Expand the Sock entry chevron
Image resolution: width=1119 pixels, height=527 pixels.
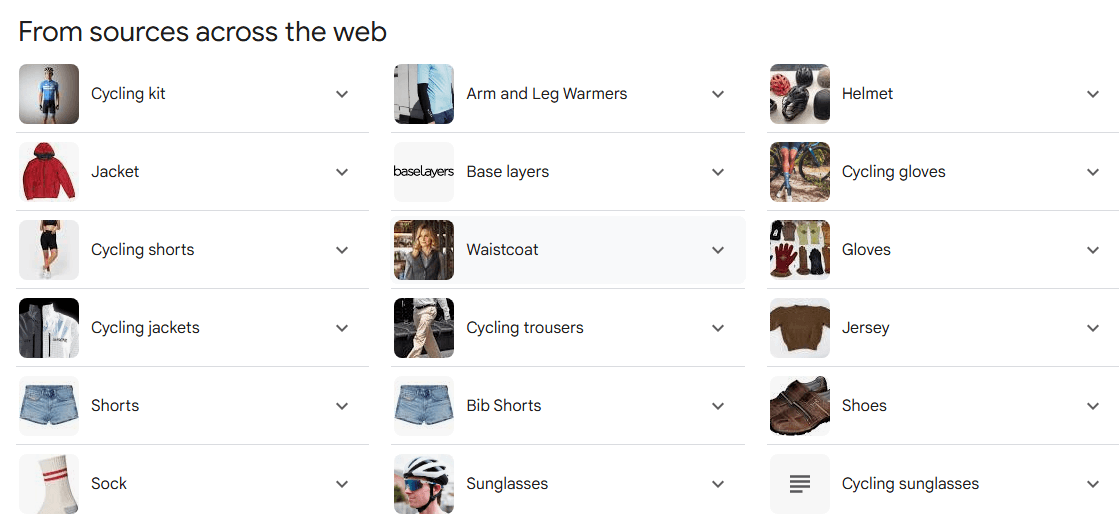tap(342, 484)
